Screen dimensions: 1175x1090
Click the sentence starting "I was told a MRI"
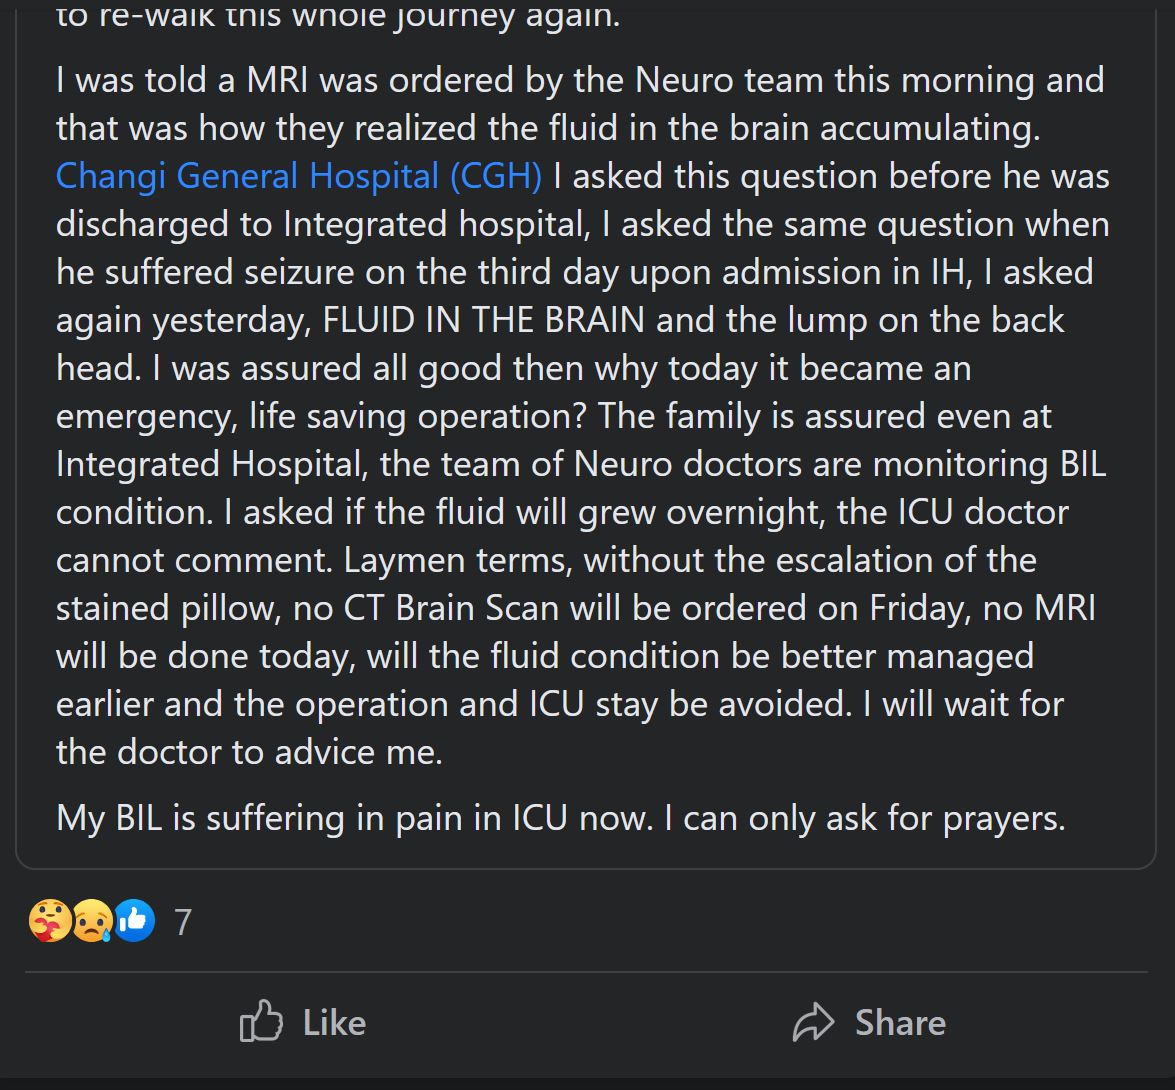pos(580,104)
